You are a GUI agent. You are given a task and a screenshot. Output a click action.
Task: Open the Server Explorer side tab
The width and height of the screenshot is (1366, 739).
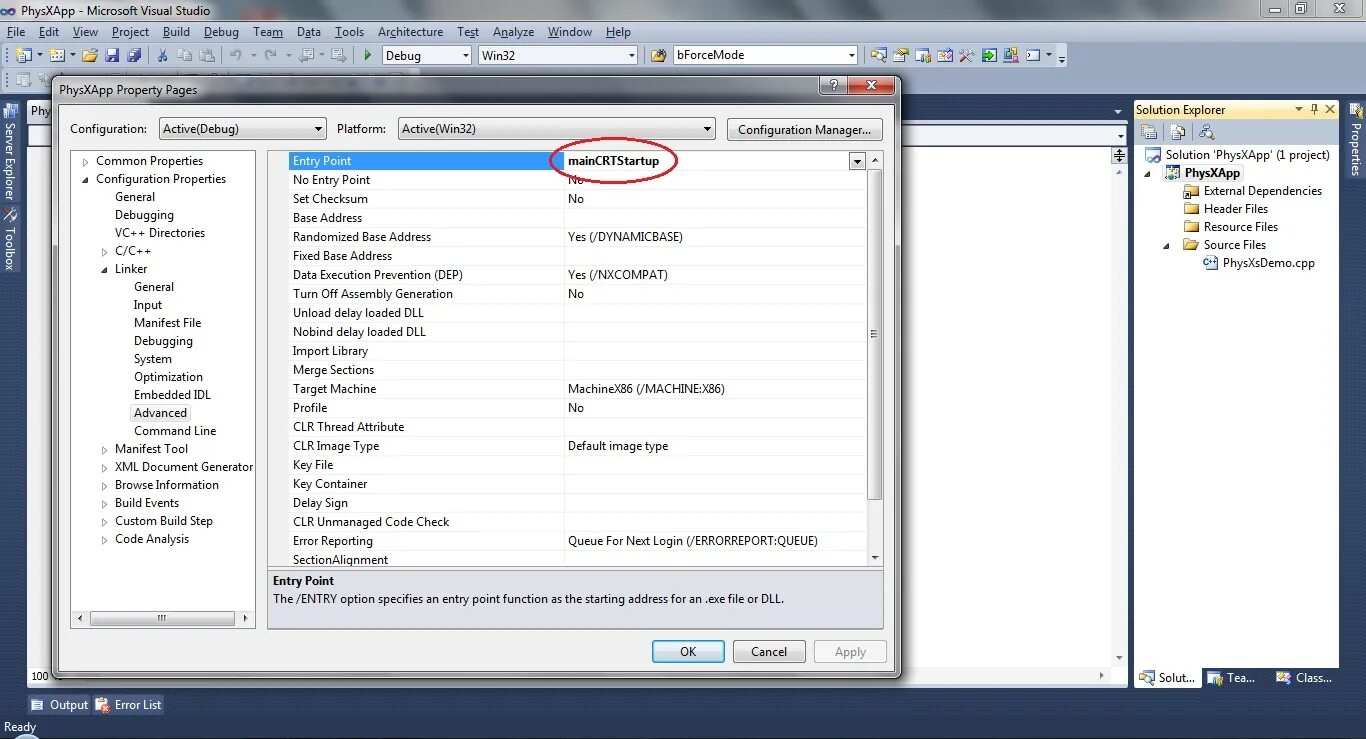pyautogui.click(x=11, y=151)
